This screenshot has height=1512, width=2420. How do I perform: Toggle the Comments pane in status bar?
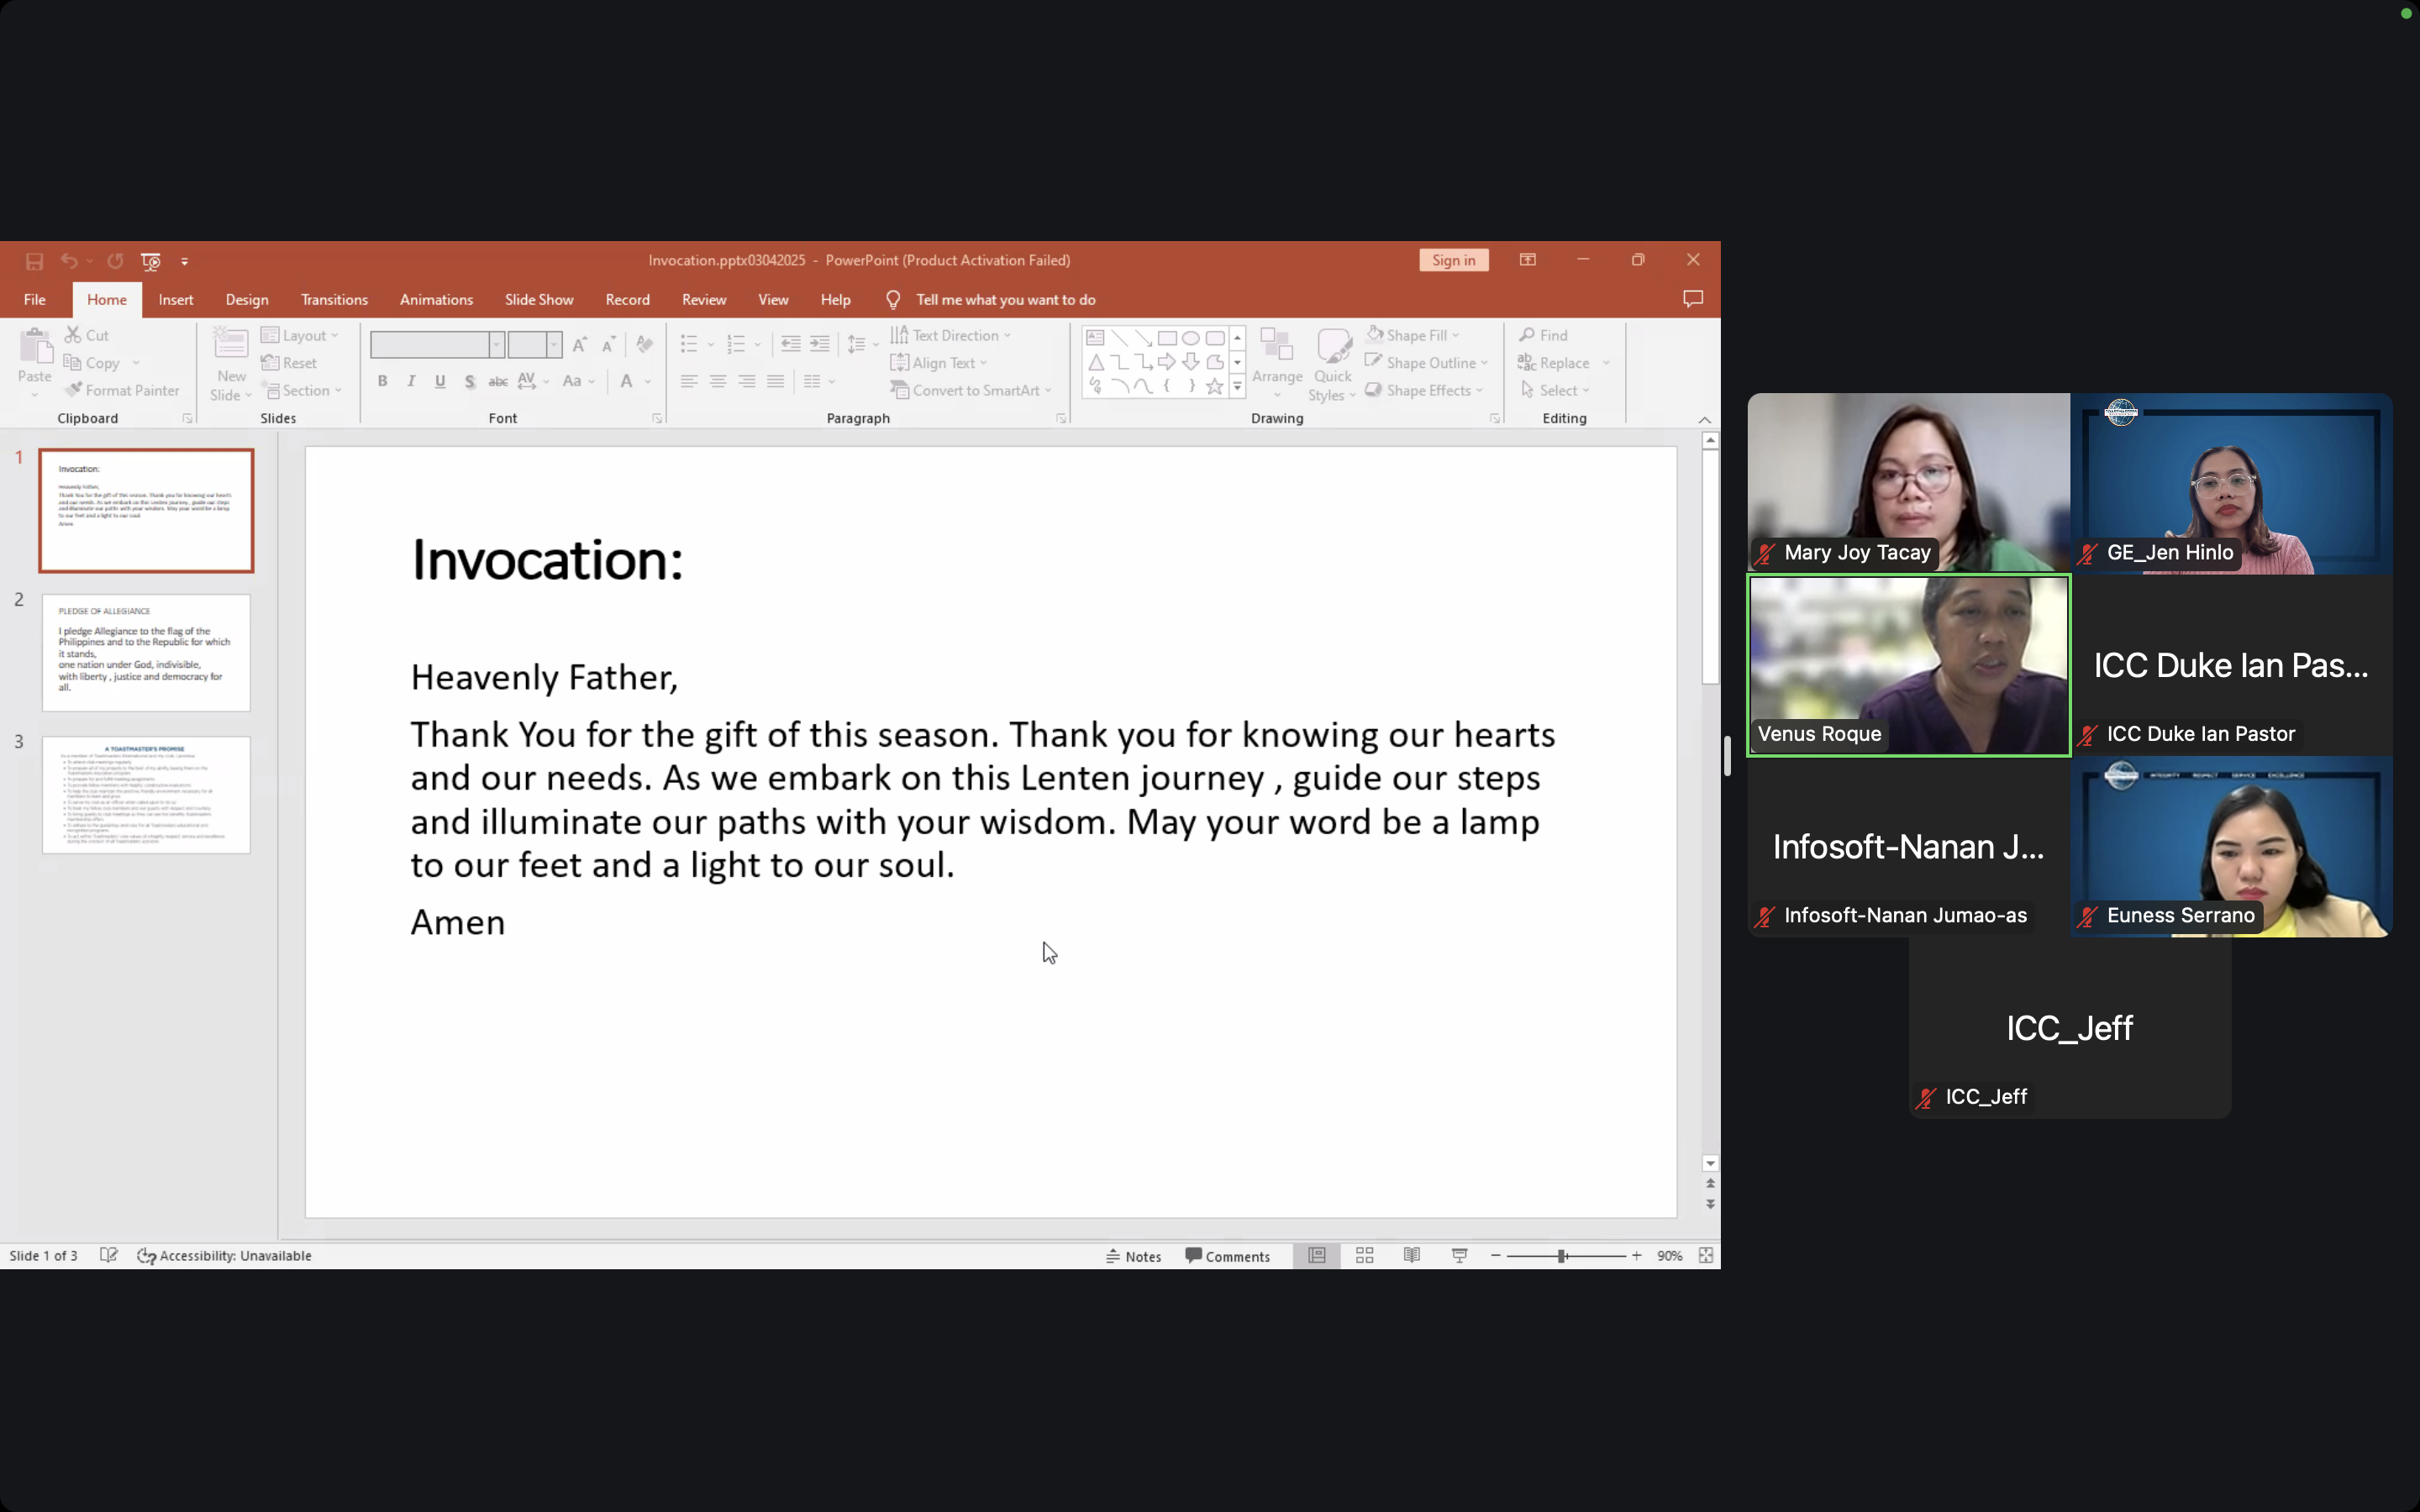1227,1256
